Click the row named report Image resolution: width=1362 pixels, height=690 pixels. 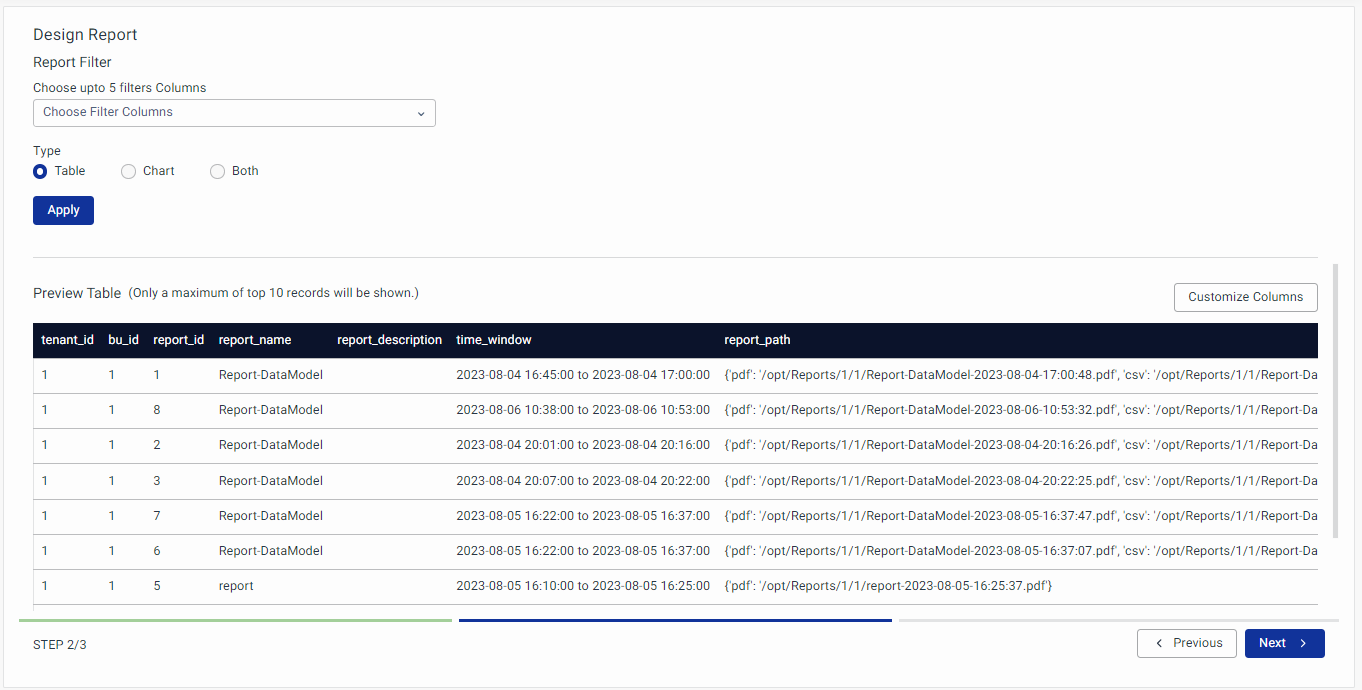(x=236, y=586)
